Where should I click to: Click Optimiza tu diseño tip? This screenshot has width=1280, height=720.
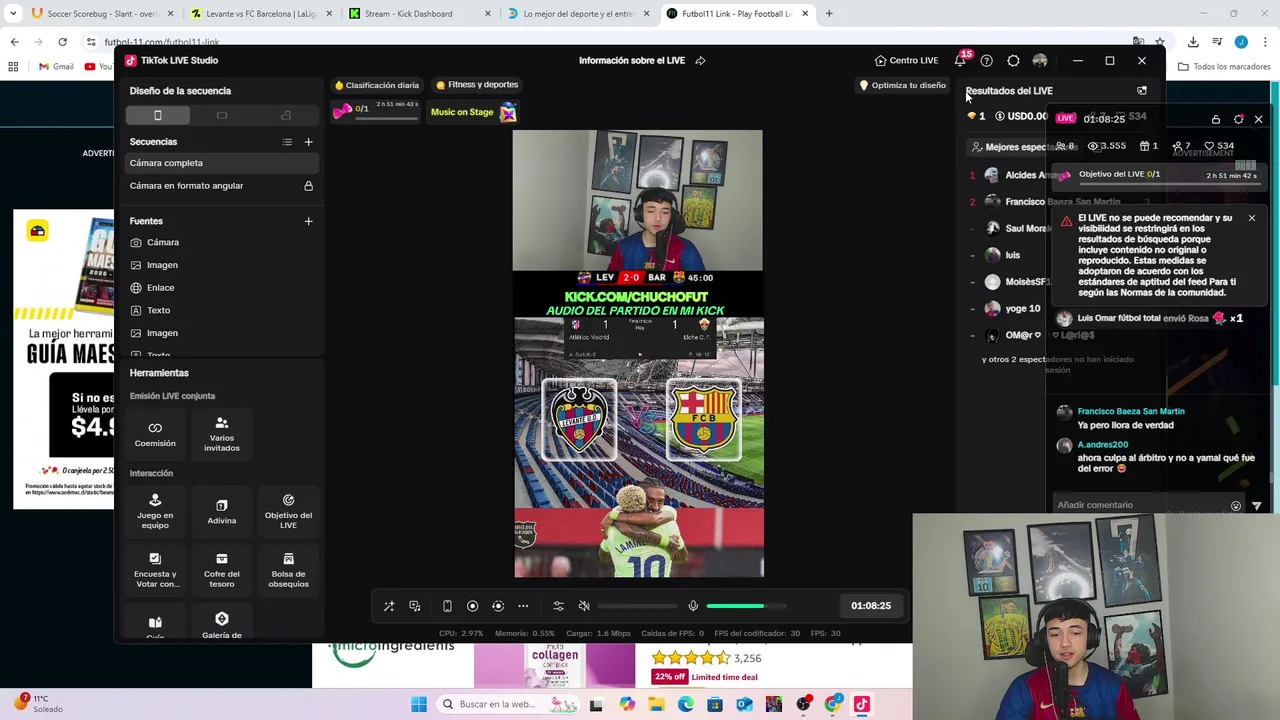pos(902,85)
